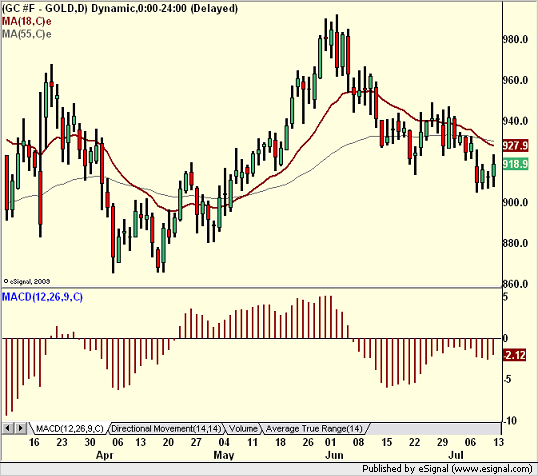
Task: Click the GC #F - GOLD,D chart title
Action: (120, 8)
